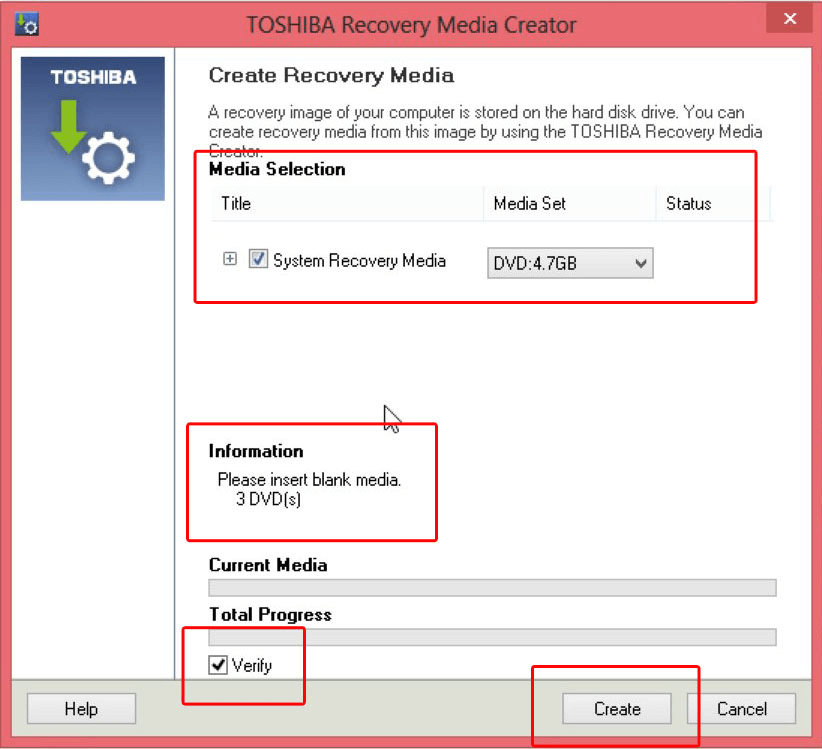
Task: Click the Recovery Media Creator title bar icon
Action: [26, 24]
